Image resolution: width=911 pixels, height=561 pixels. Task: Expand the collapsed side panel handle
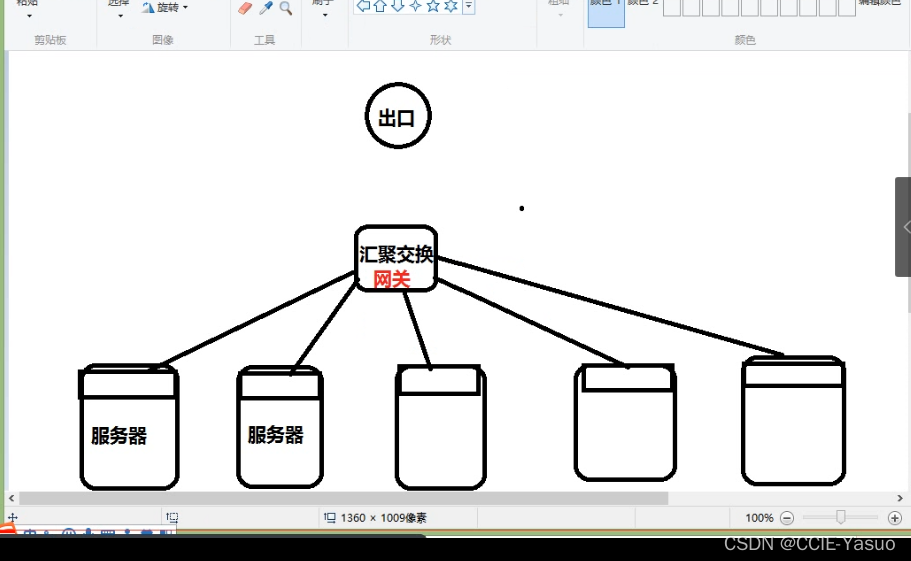pyautogui.click(x=903, y=227)
